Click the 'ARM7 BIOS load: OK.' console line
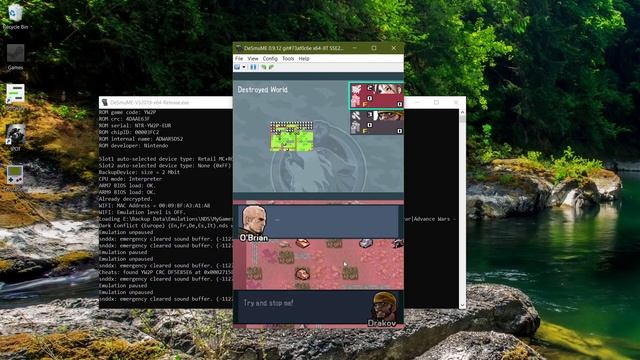Screen dimensions: 640x360 (x=127, y=186)
